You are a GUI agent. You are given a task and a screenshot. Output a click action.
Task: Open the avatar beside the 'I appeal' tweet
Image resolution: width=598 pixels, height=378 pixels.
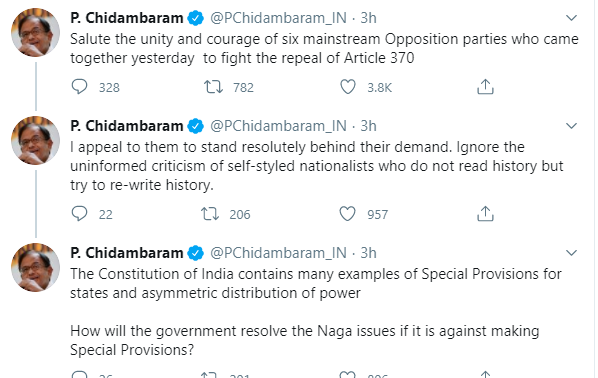35,140
